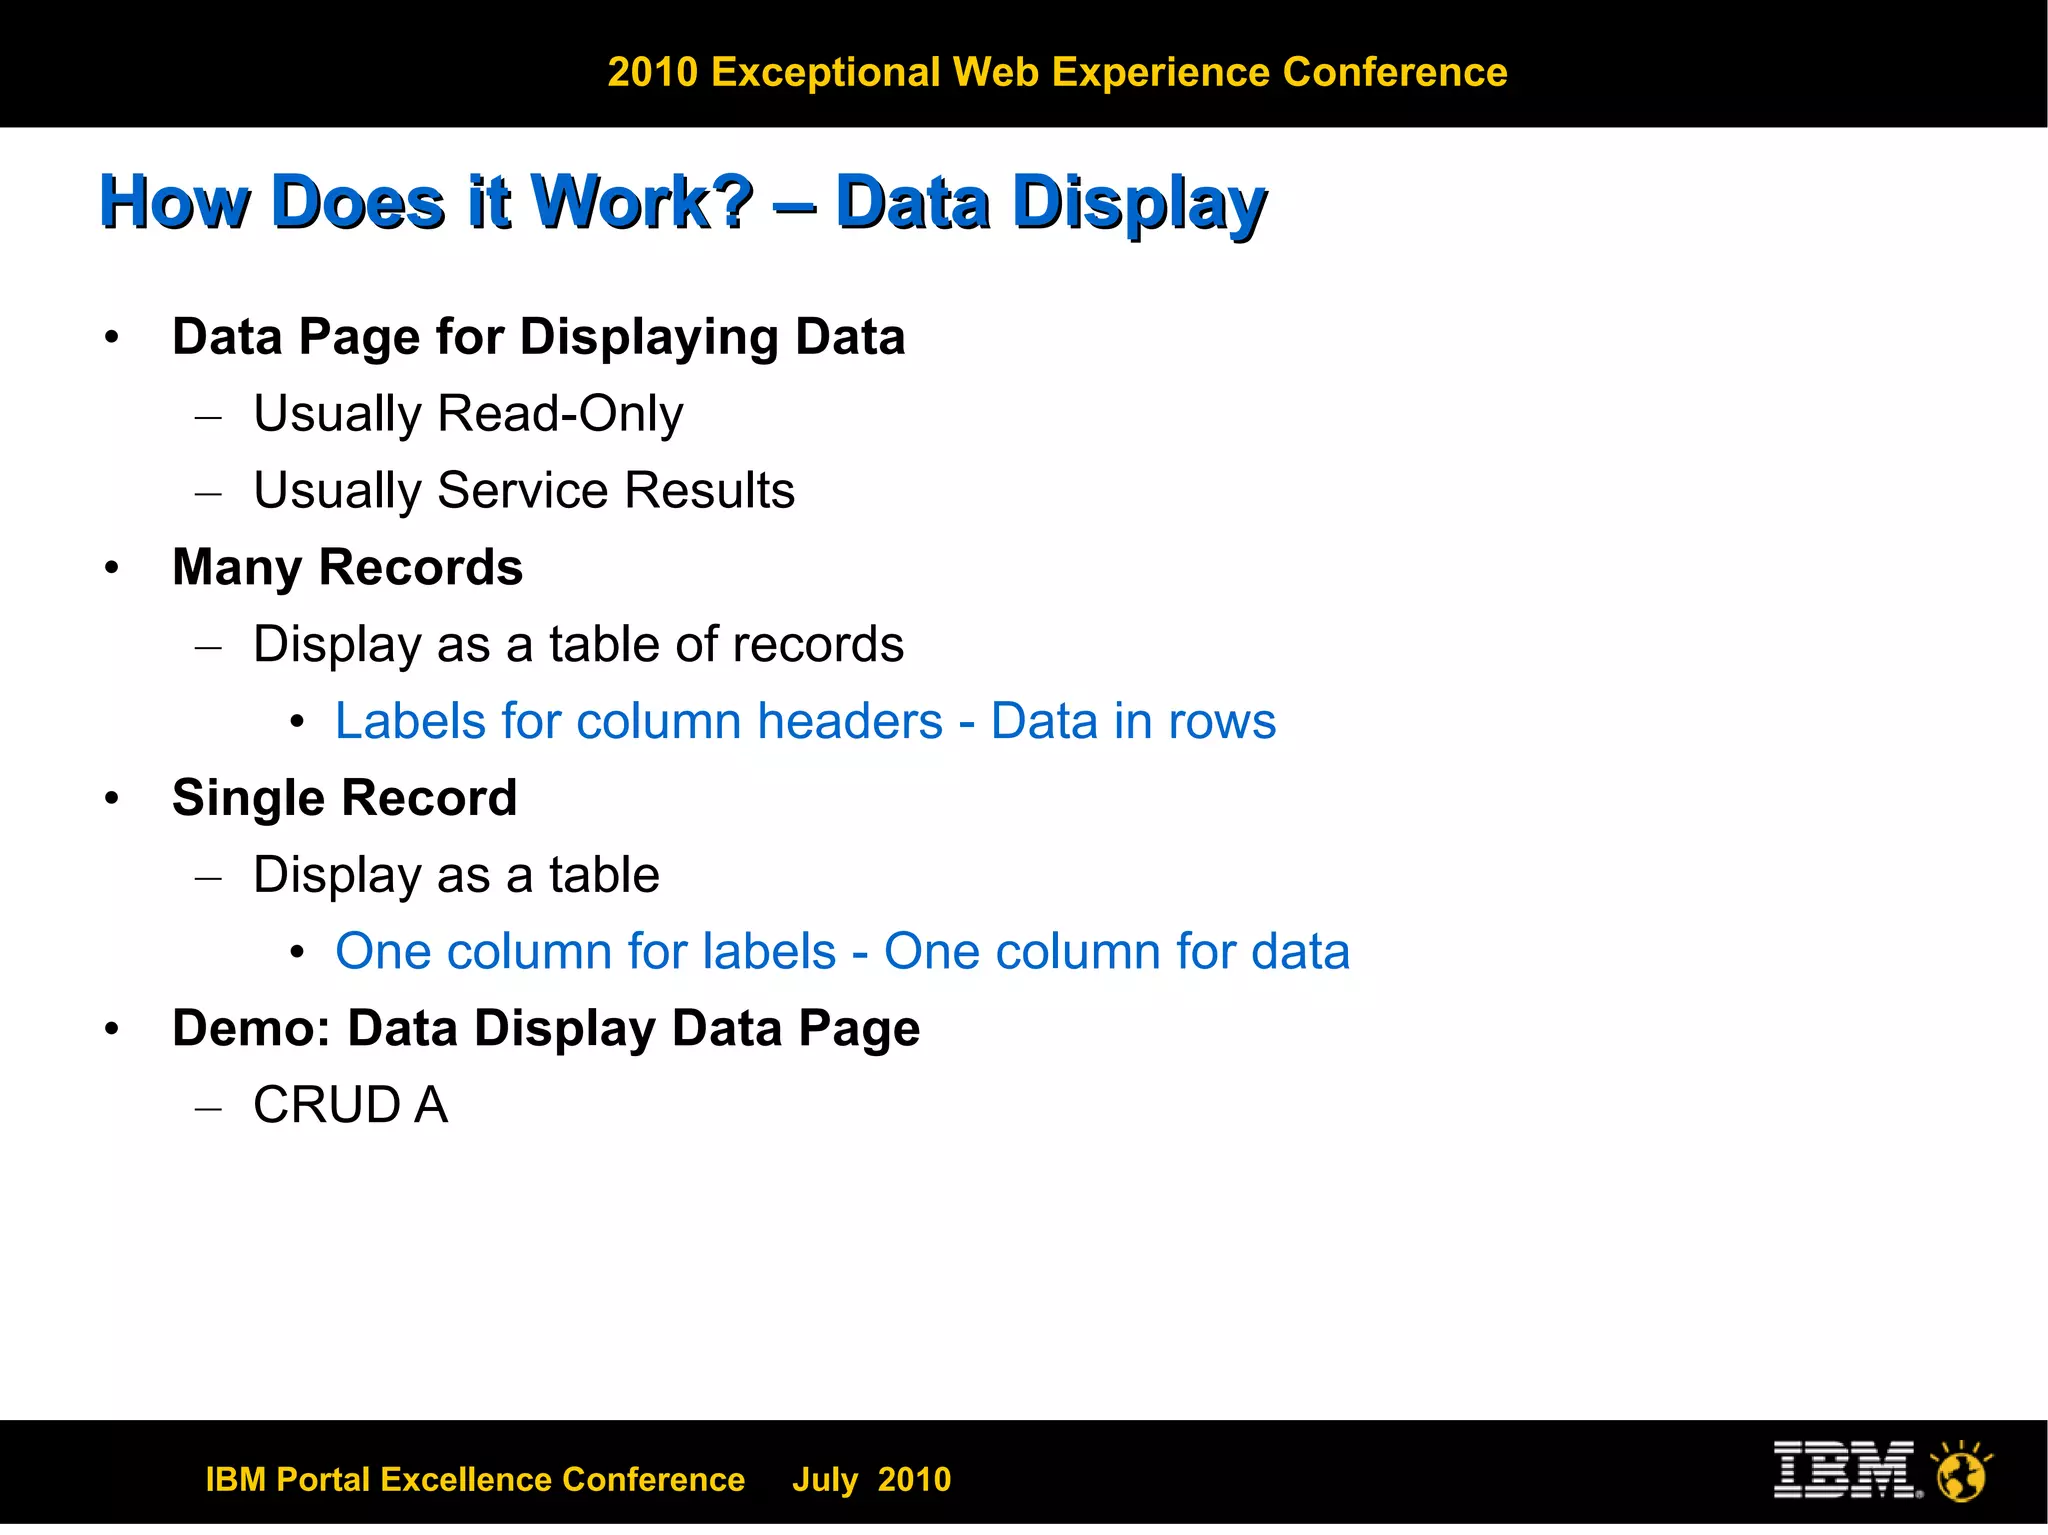This screenshot has height=1535, width=2048.
Task: Click the bullet 'Data Page for Displaying Data'
Action: tap(538, 337)
